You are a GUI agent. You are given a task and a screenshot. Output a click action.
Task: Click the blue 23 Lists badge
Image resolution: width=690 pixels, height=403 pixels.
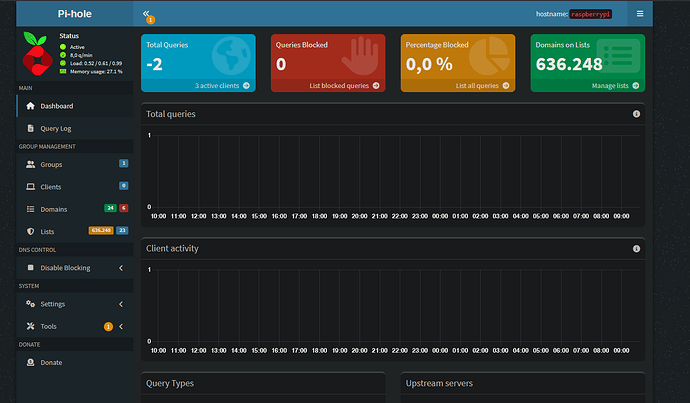tap(122, 230)
